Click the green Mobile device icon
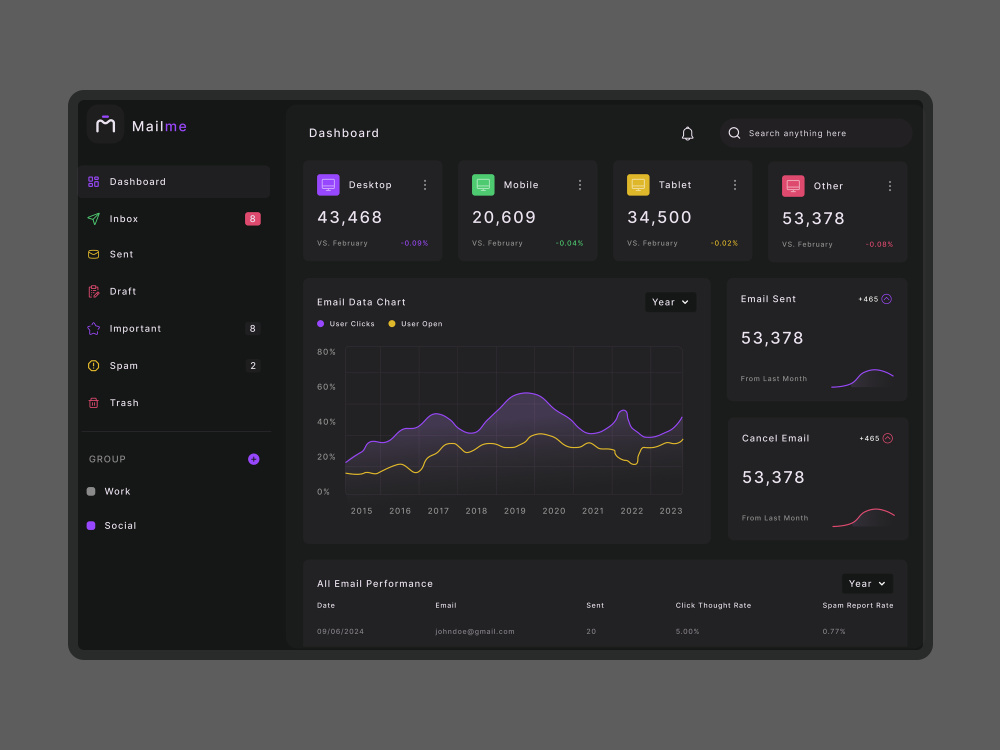This screenshot has height=750, width=1000. 483,185
